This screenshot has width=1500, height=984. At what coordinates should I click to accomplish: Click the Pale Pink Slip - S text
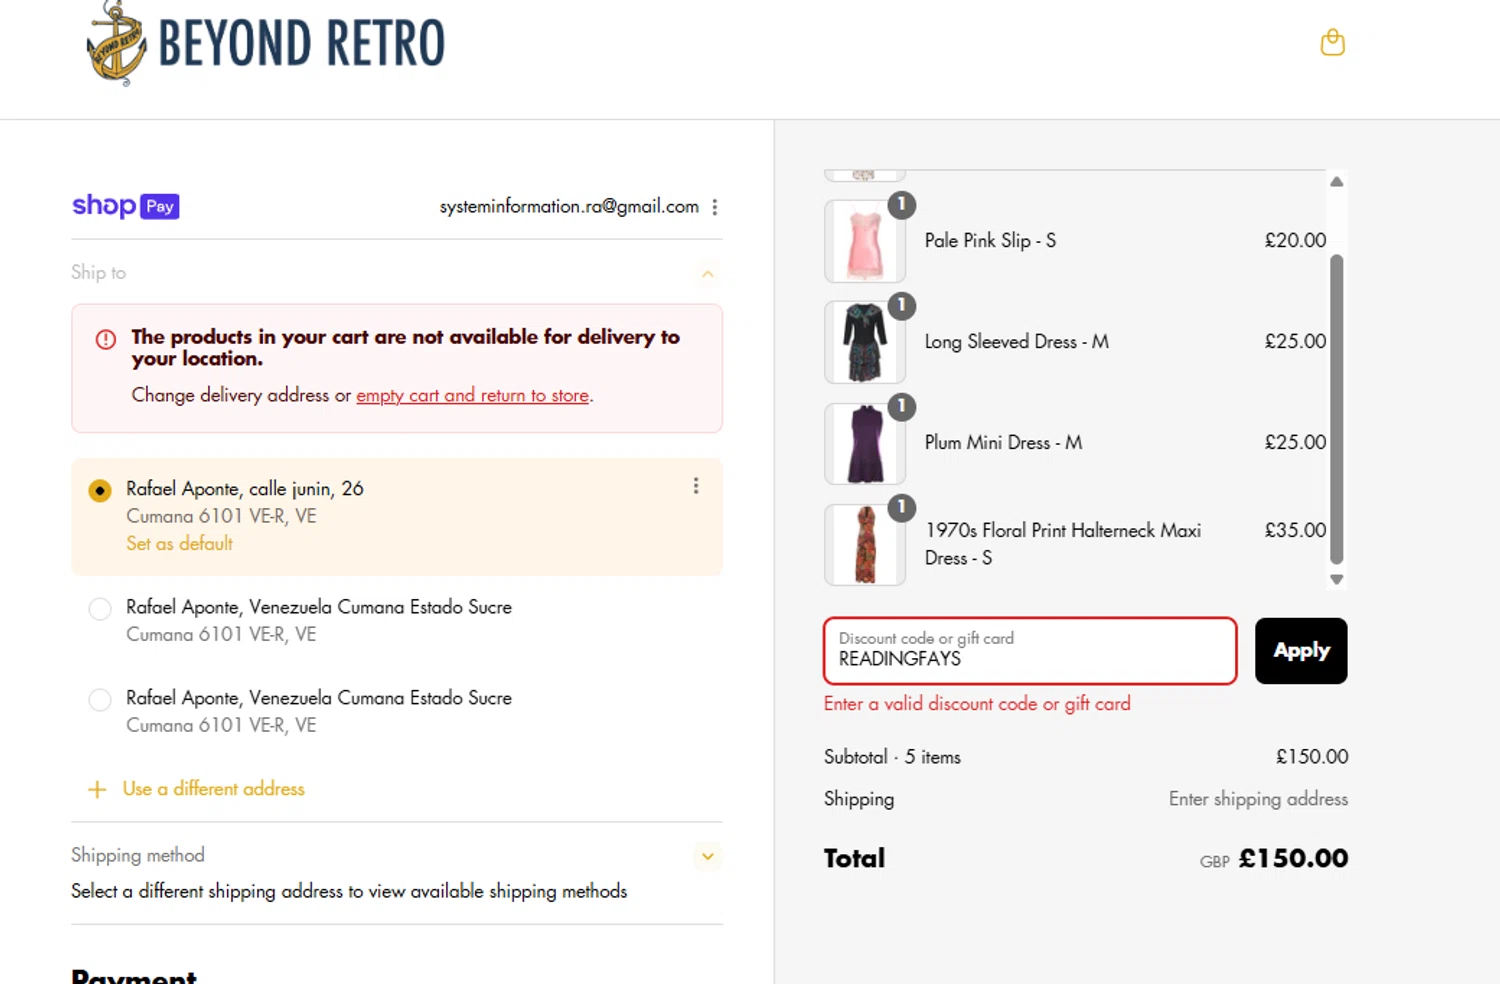tap(990, 241)
